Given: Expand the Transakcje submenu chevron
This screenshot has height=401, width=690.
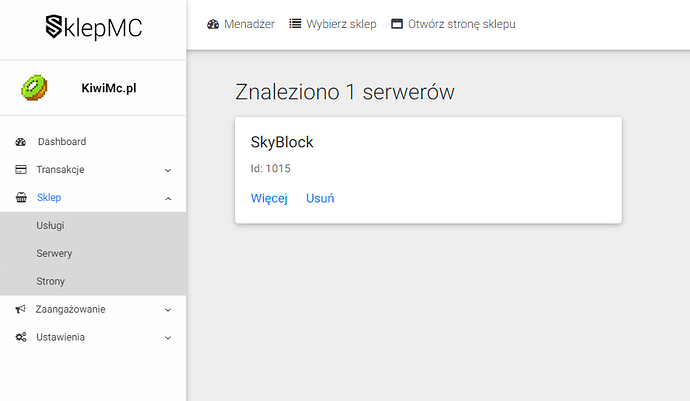Looking at the screenshot, I should [167, 170].
